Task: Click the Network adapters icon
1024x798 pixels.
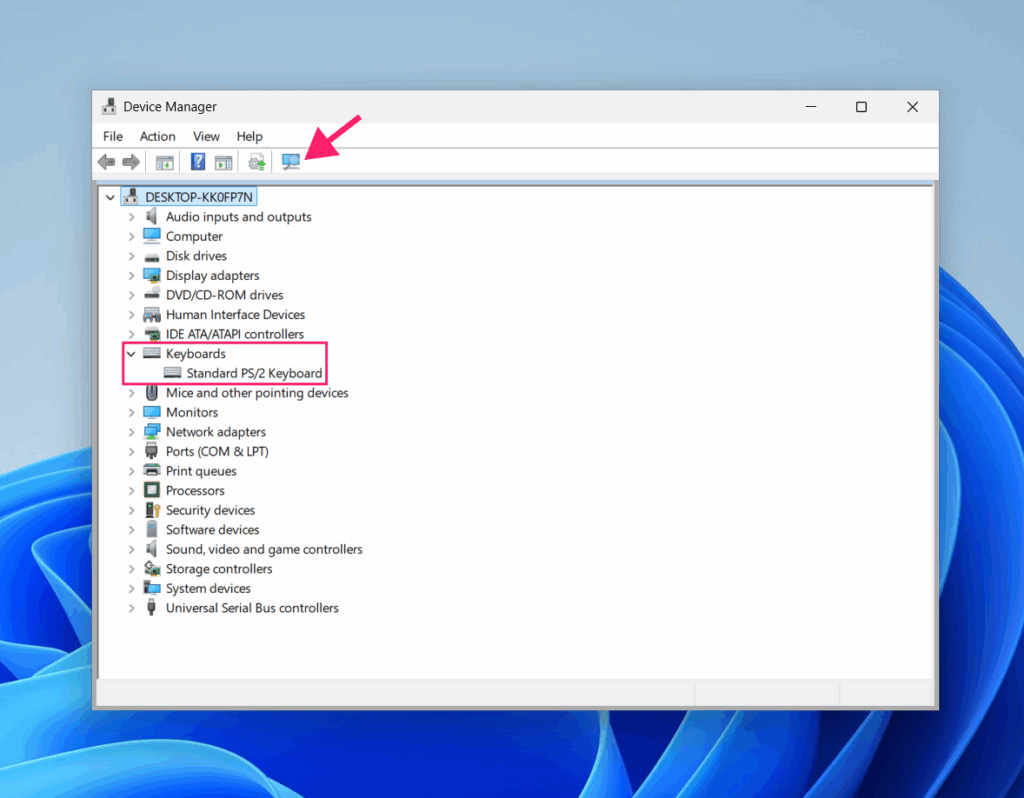Action: click(152, 432)
